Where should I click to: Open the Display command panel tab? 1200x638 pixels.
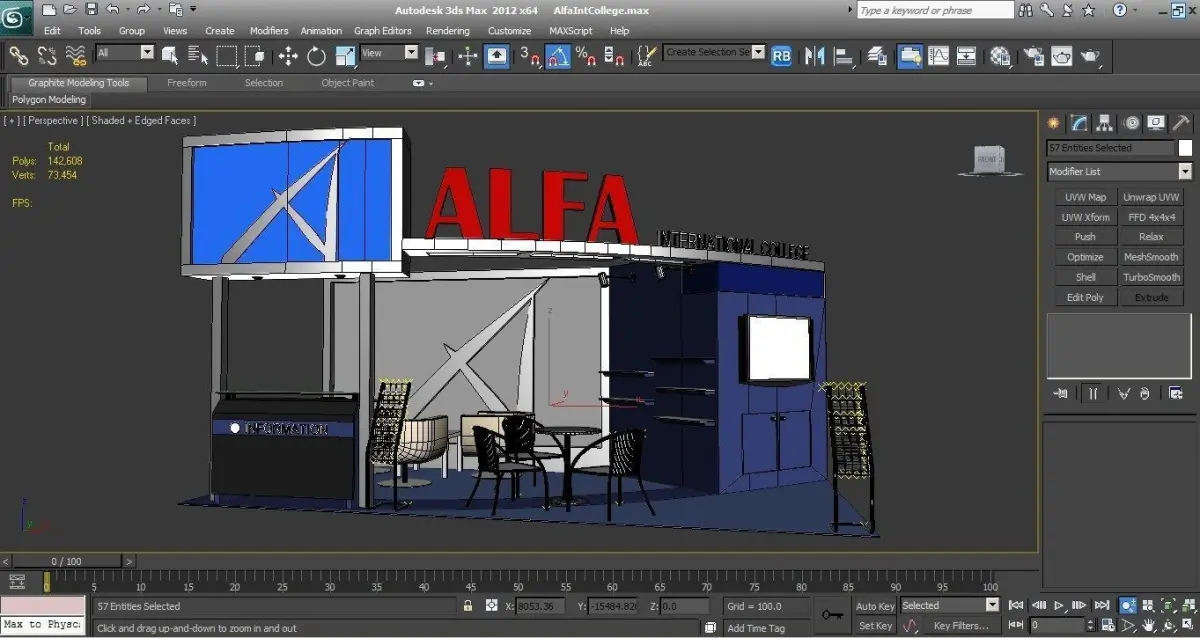coord(1157,123)
